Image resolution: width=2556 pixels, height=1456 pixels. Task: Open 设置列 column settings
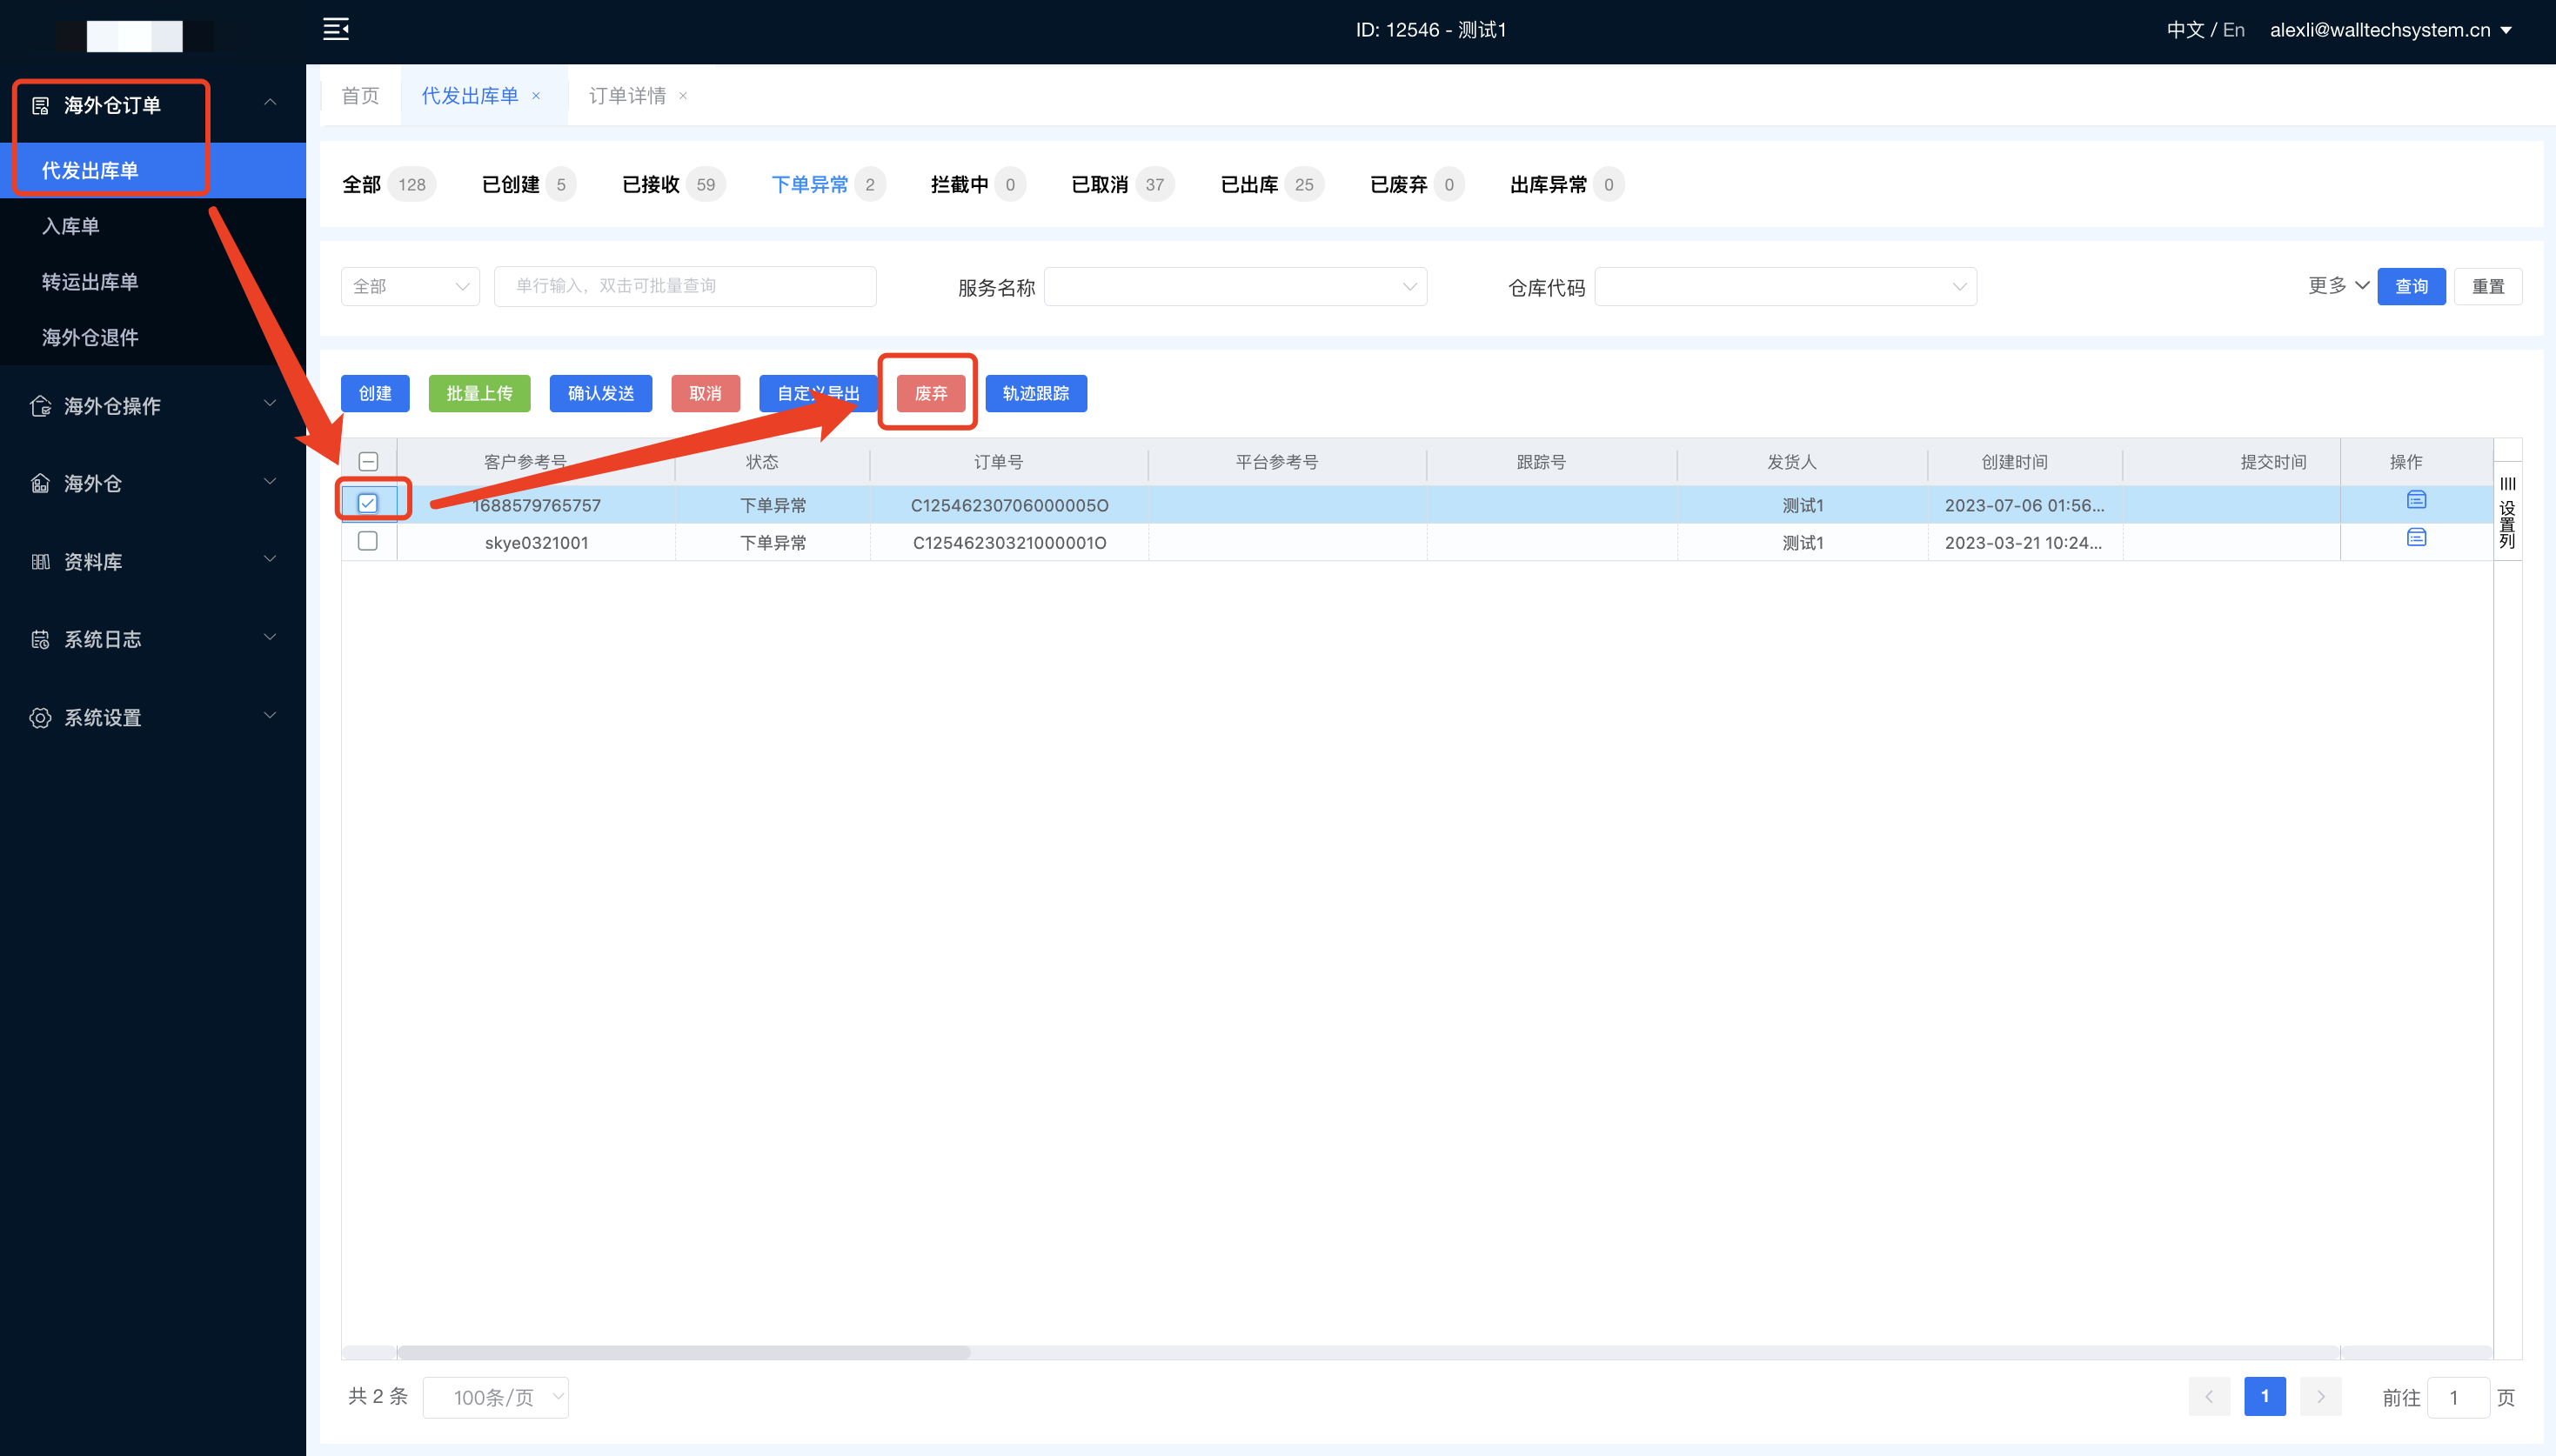[x=2507, y=512]
